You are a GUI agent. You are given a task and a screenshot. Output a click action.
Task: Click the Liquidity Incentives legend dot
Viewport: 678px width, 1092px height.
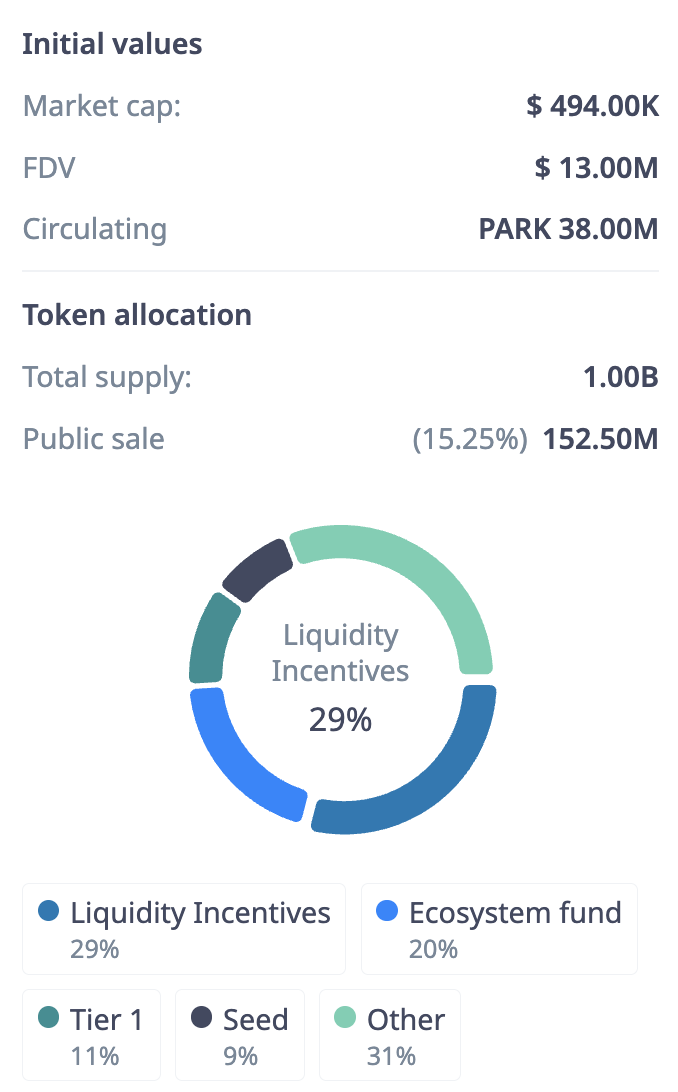pos(48,912)
